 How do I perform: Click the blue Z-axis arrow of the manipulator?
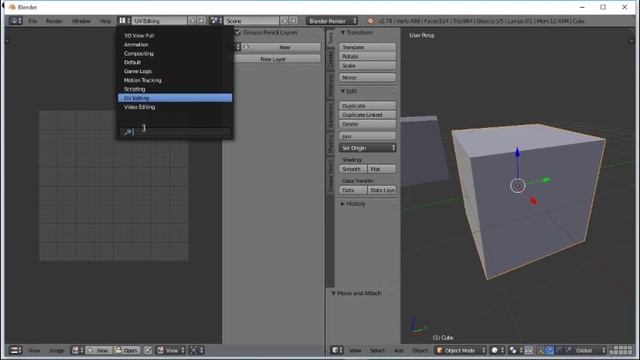[x=518, y=153]
